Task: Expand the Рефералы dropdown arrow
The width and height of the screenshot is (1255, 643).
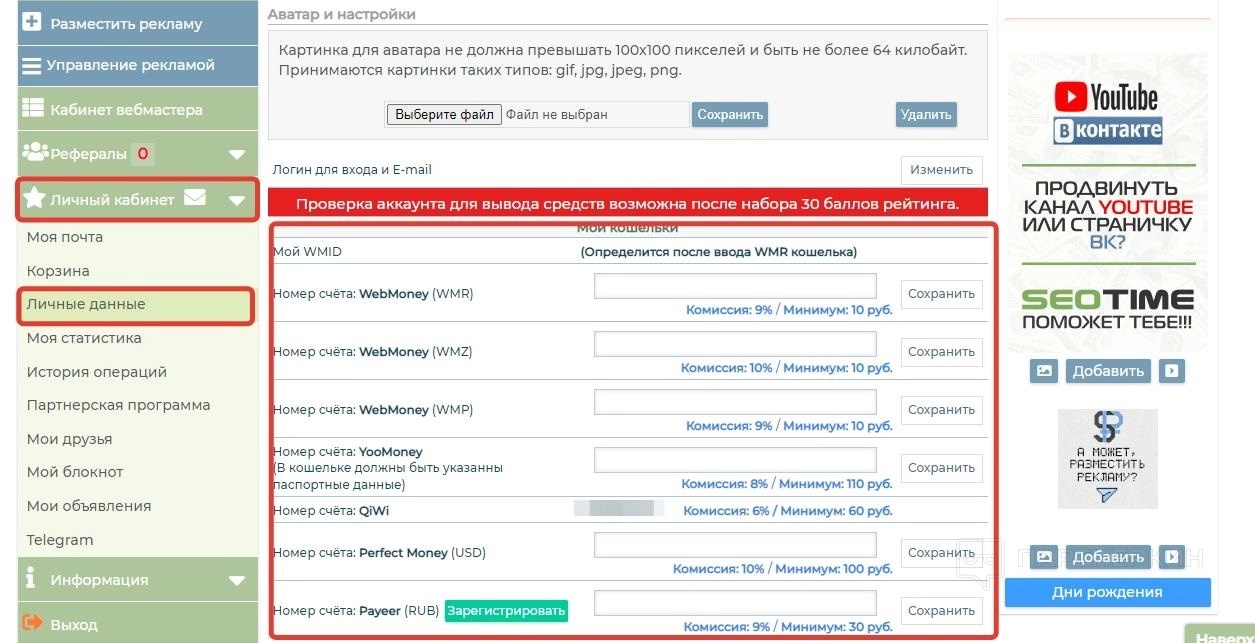Action: coord(237,154)
